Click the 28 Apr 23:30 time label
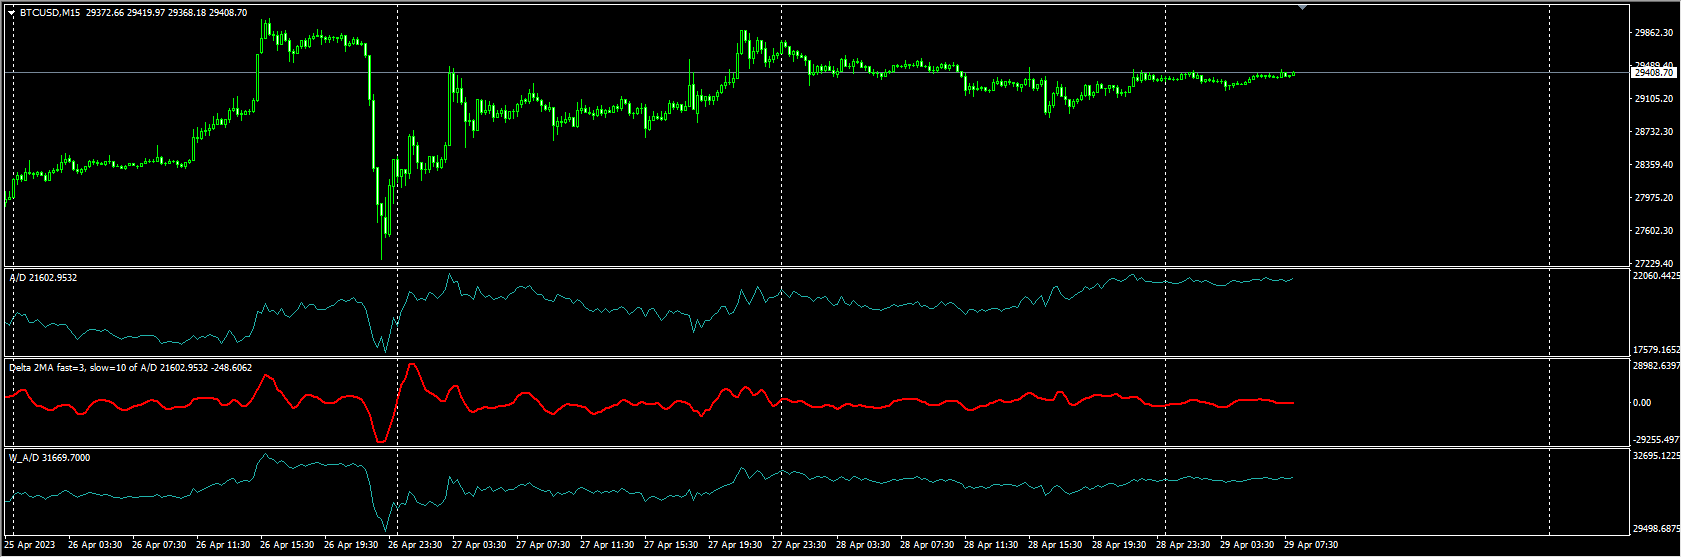1682x558 pixels. click(1183, 546)
